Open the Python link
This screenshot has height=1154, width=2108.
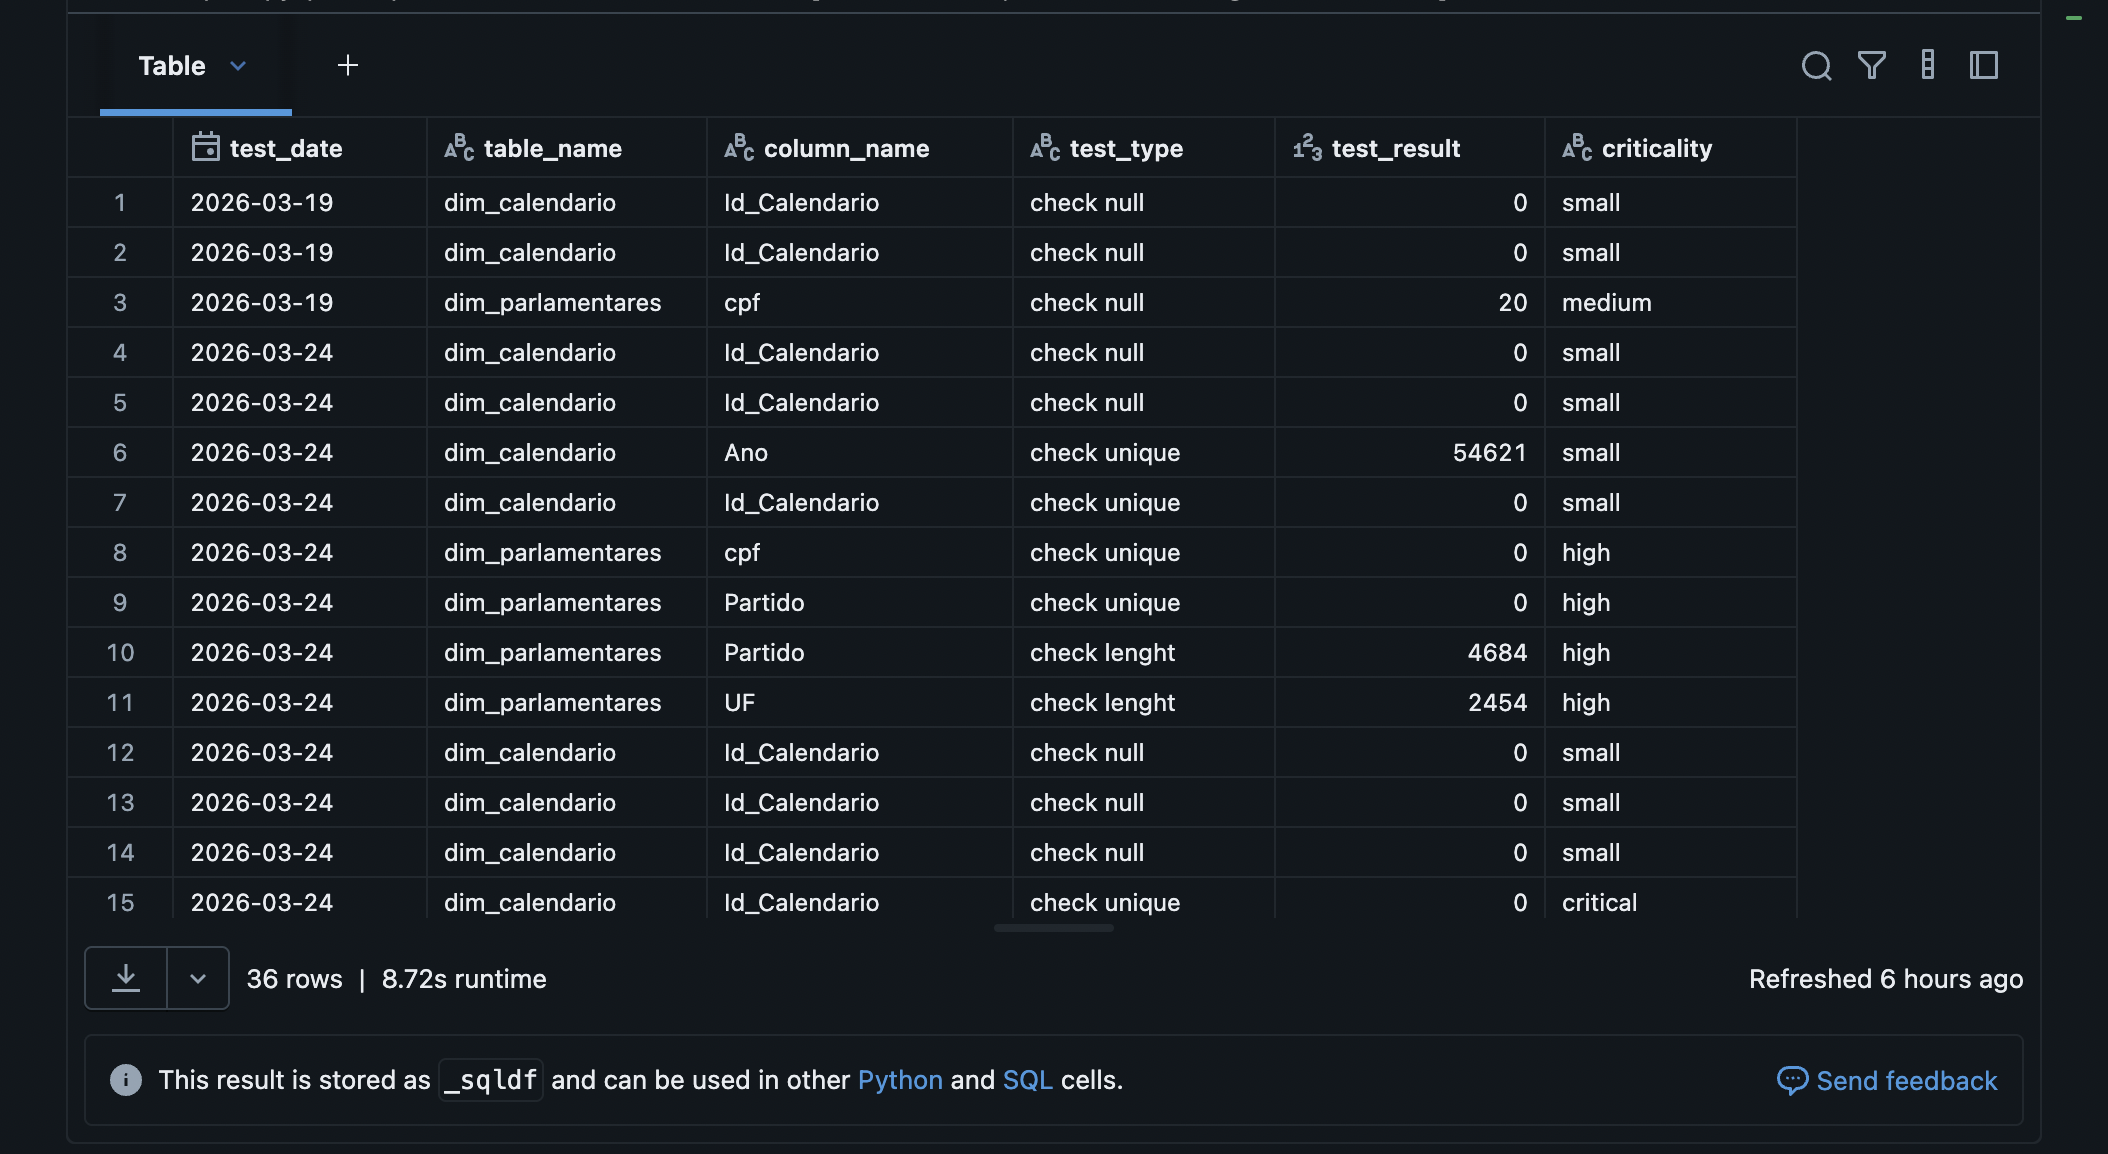tap(900, 1080)
